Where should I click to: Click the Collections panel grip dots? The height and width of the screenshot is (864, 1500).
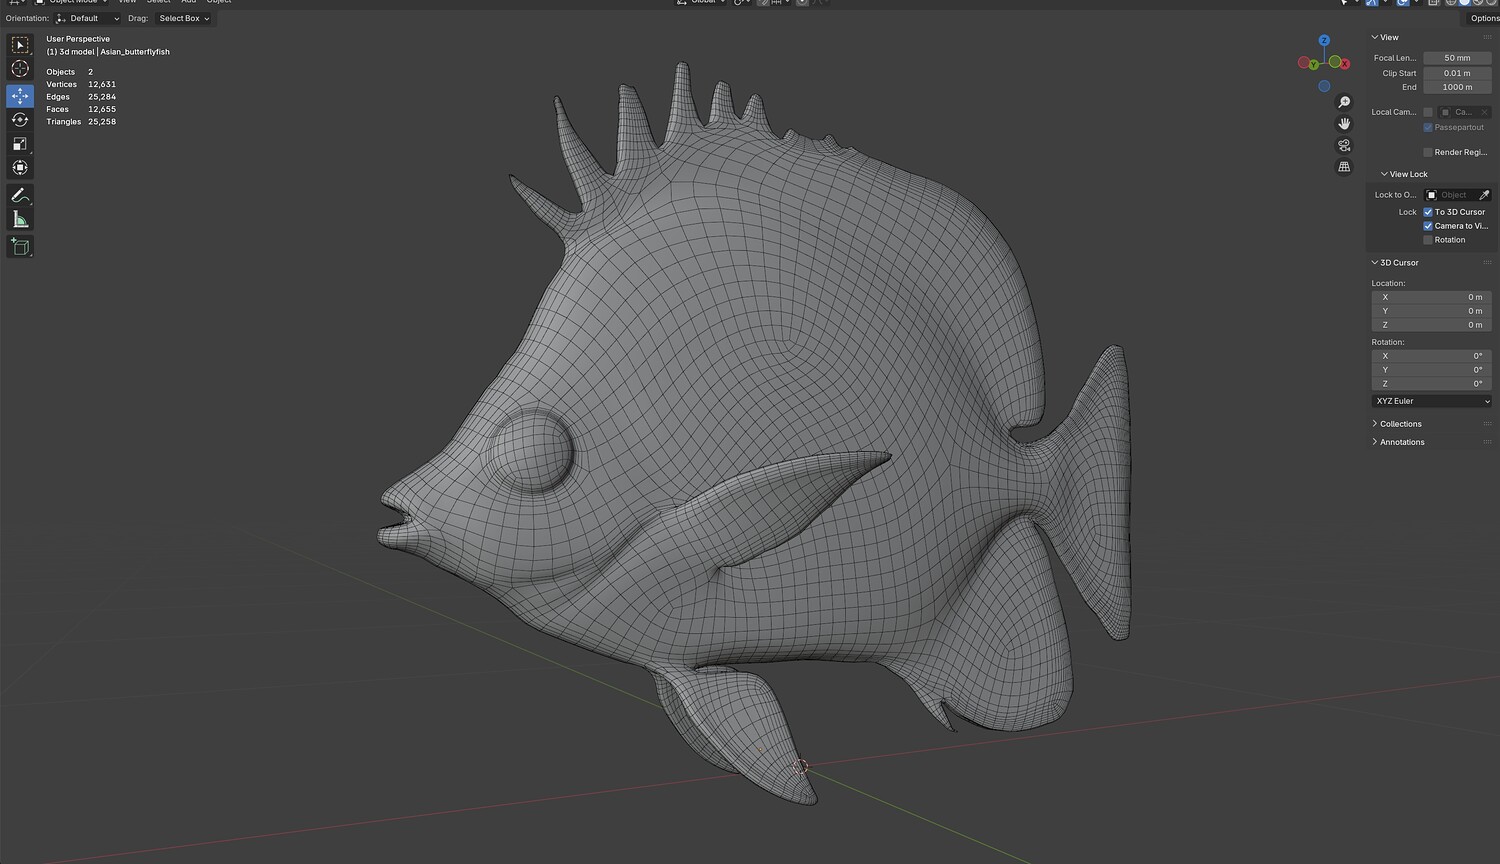tap(1487, 424)
